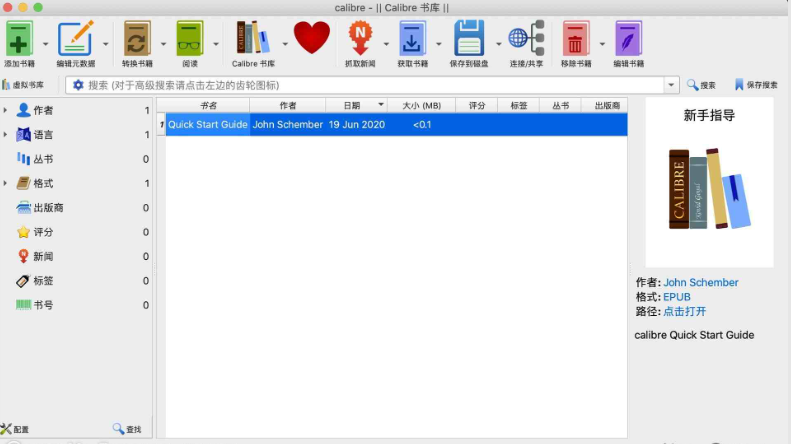Viewport: 791px width, 444px height.
Task: Click the Add books (添加书籍) icon
Action: [x=19, y=38]
